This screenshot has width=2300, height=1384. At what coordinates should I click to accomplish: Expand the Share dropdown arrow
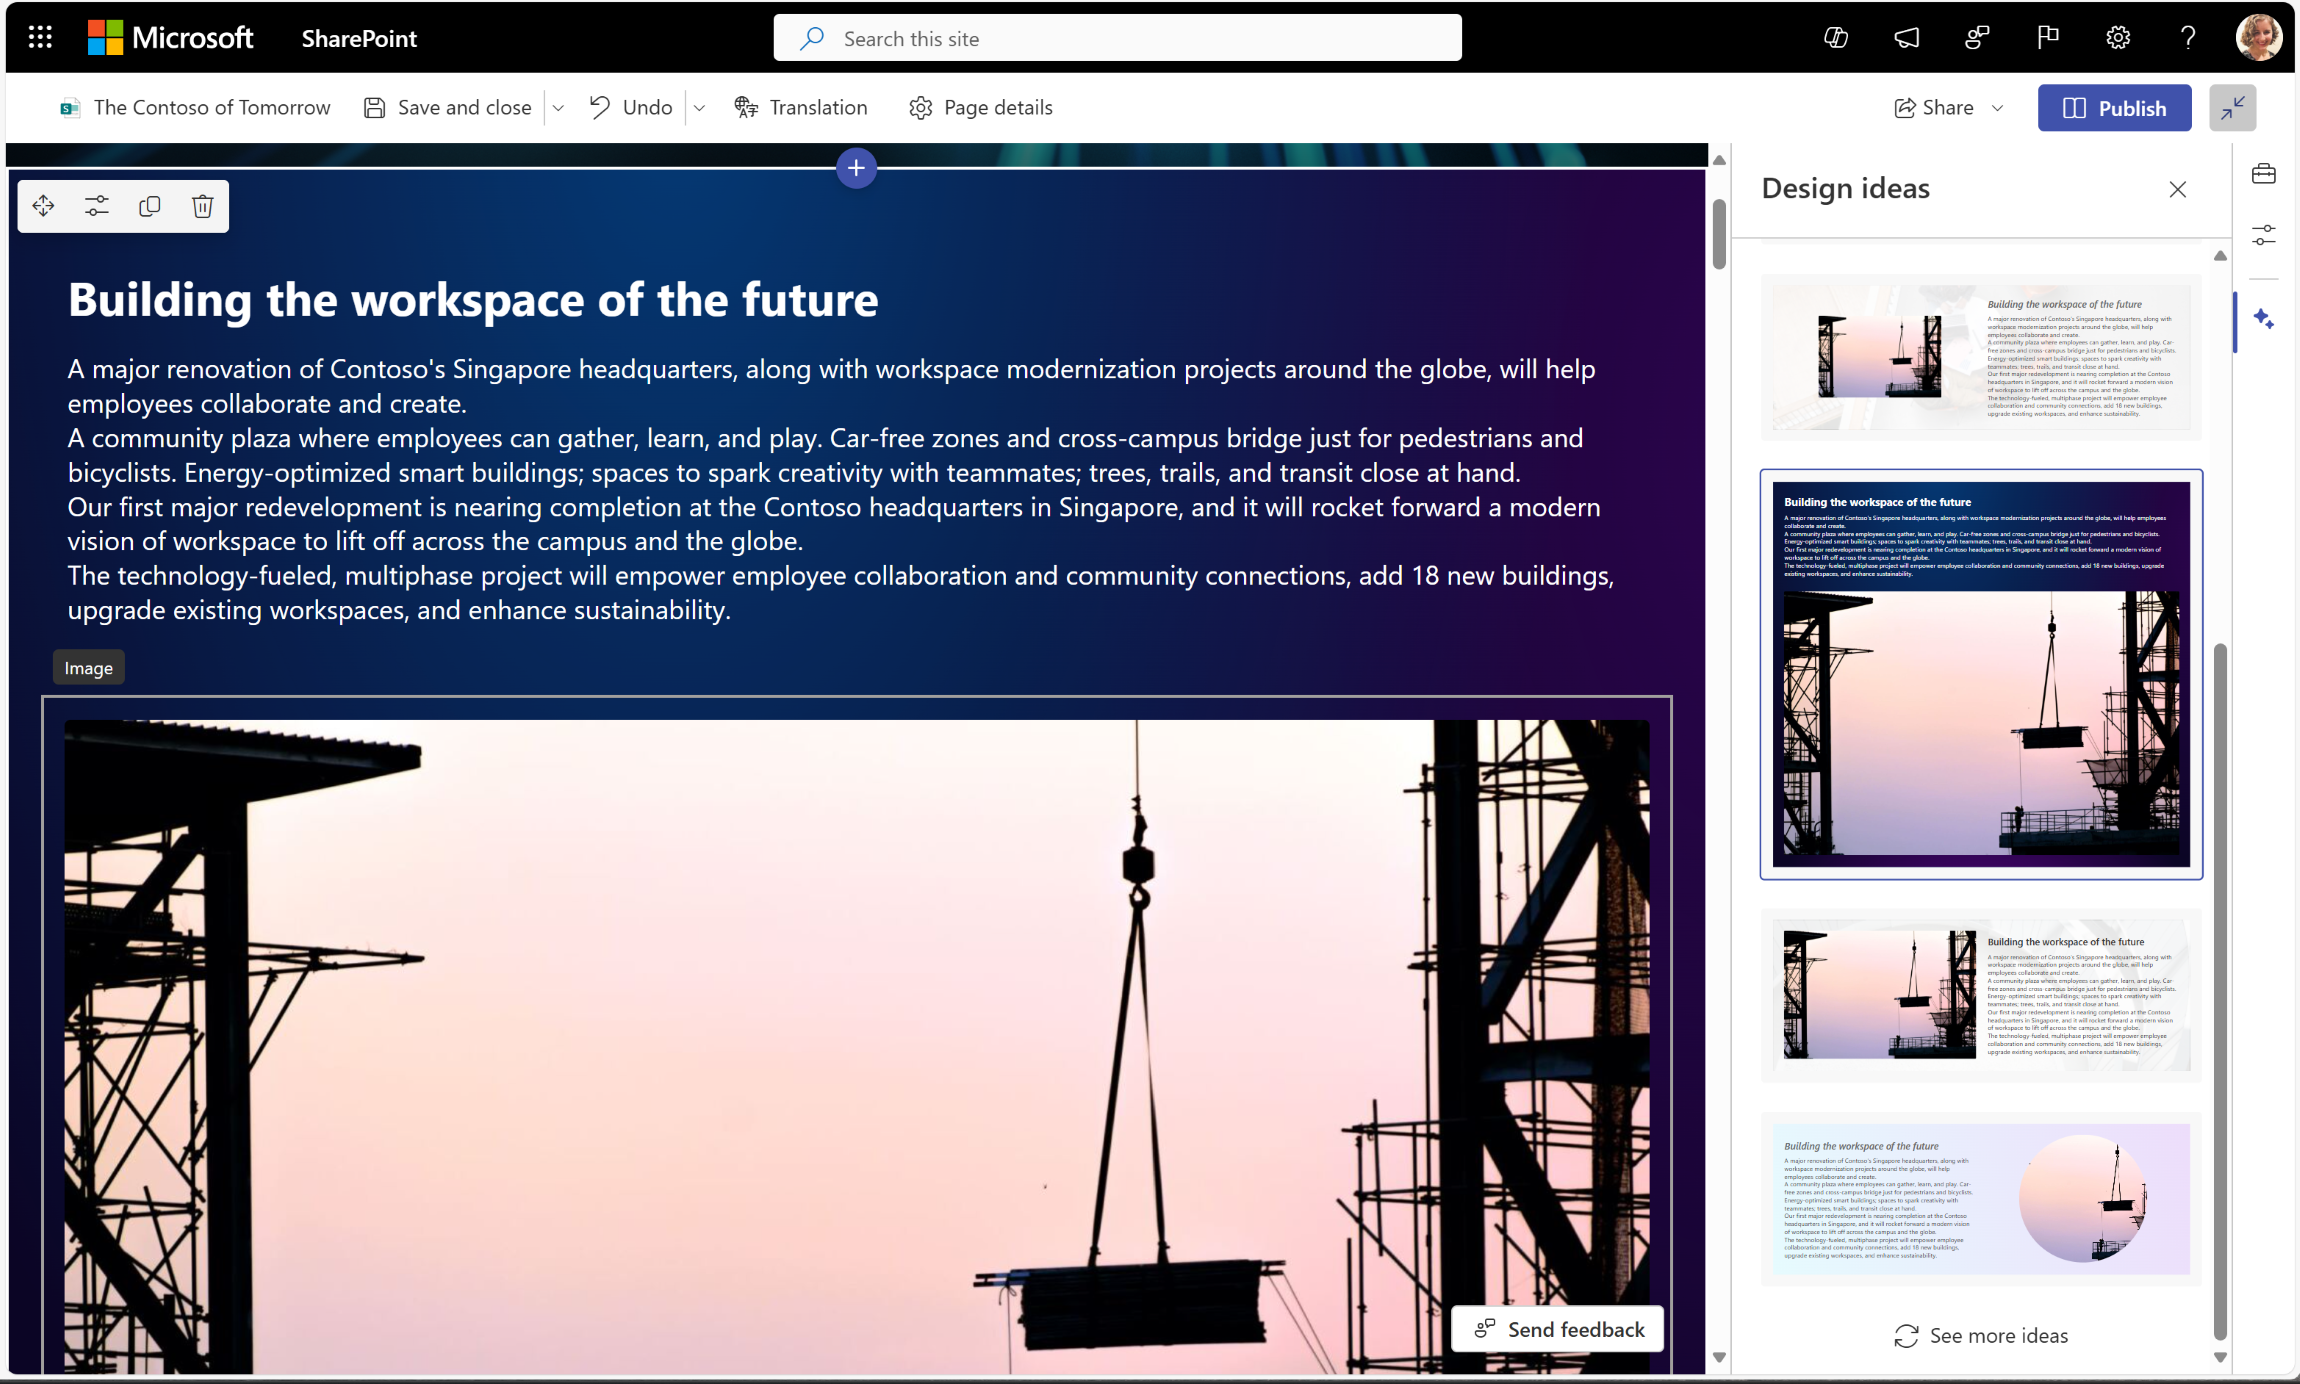2001,107
